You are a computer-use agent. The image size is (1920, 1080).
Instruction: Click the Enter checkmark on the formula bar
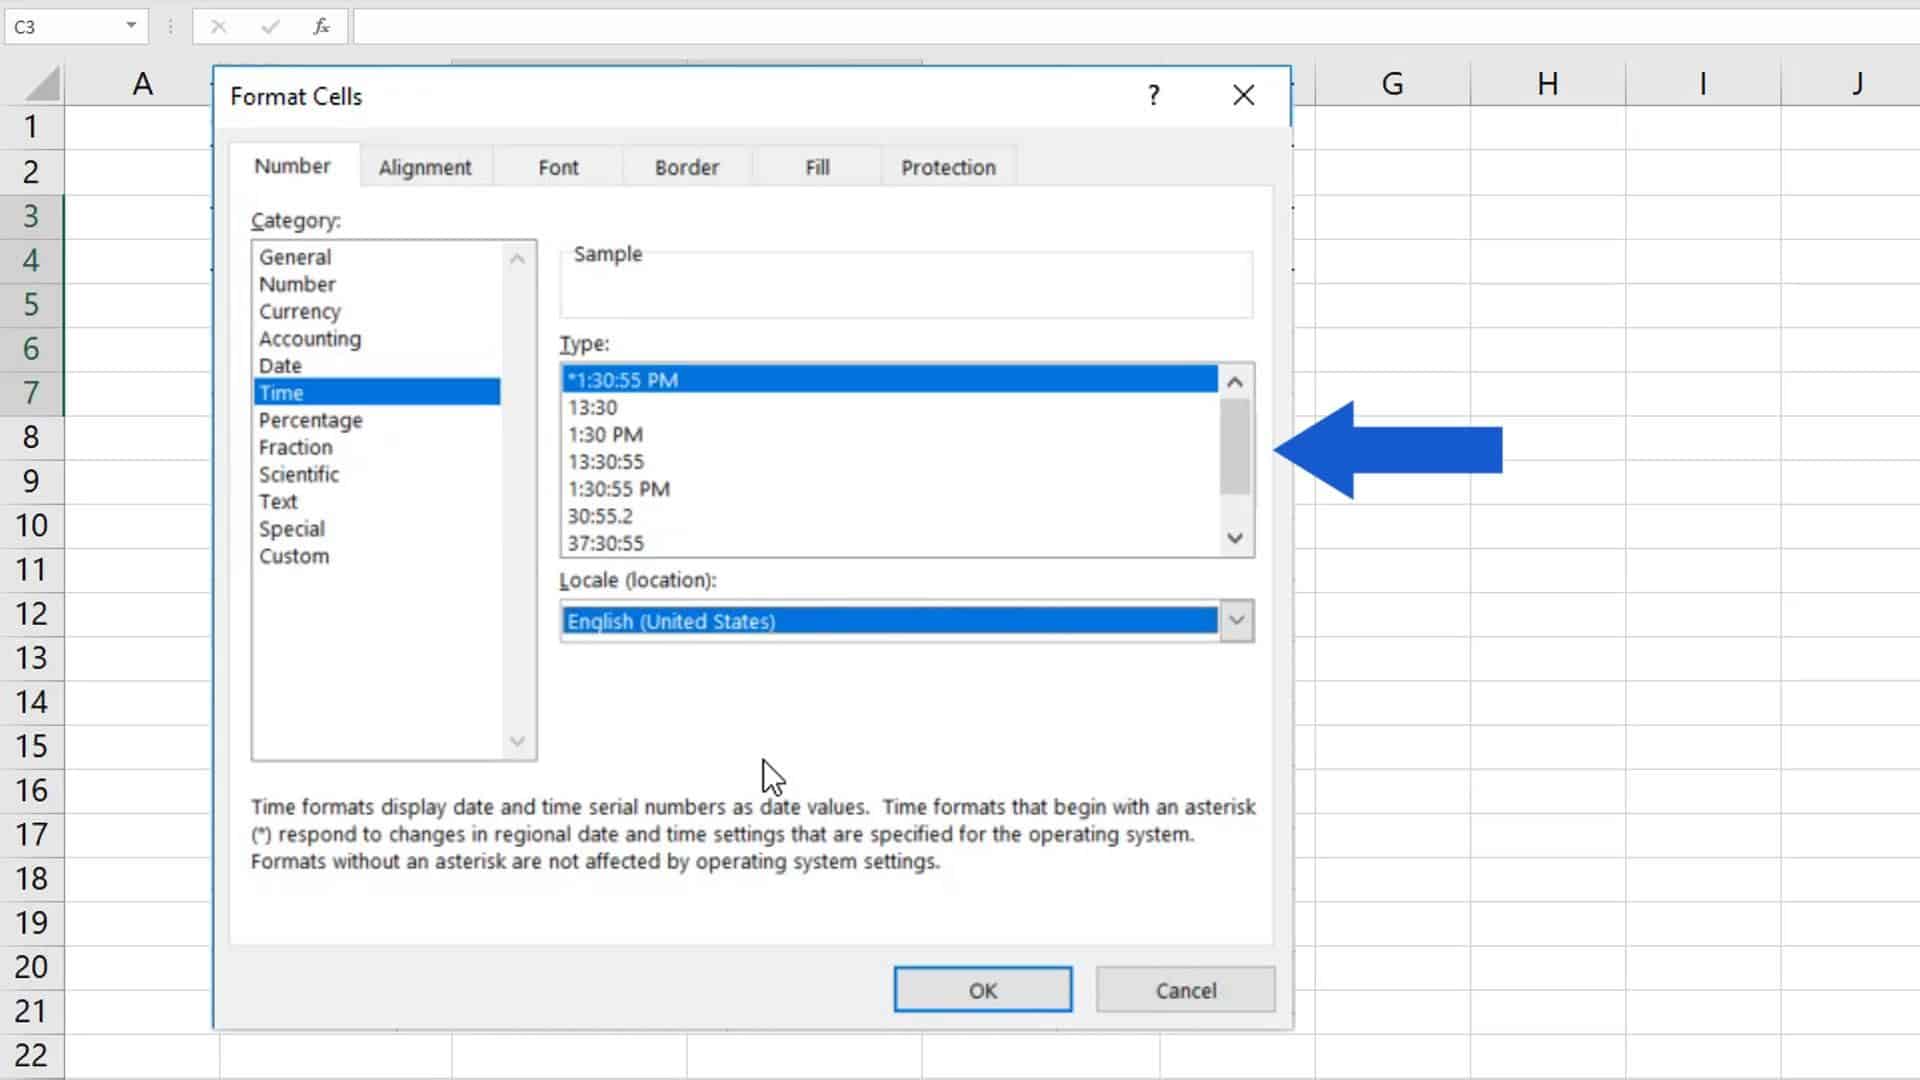[270, 27]
